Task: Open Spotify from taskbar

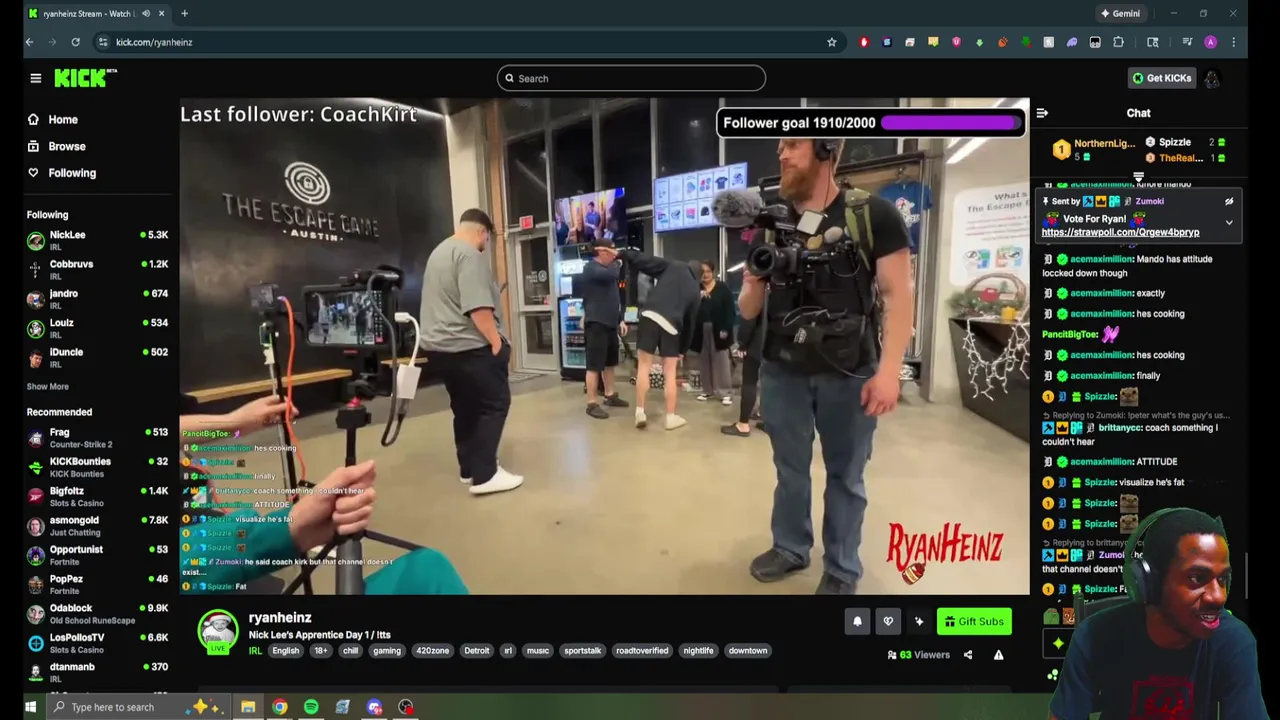Action: coord(311,707)
